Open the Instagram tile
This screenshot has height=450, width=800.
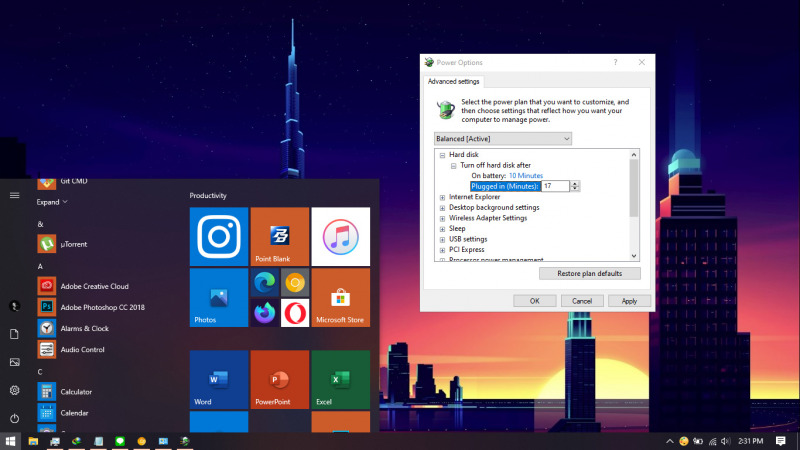[x=219, y=237]
